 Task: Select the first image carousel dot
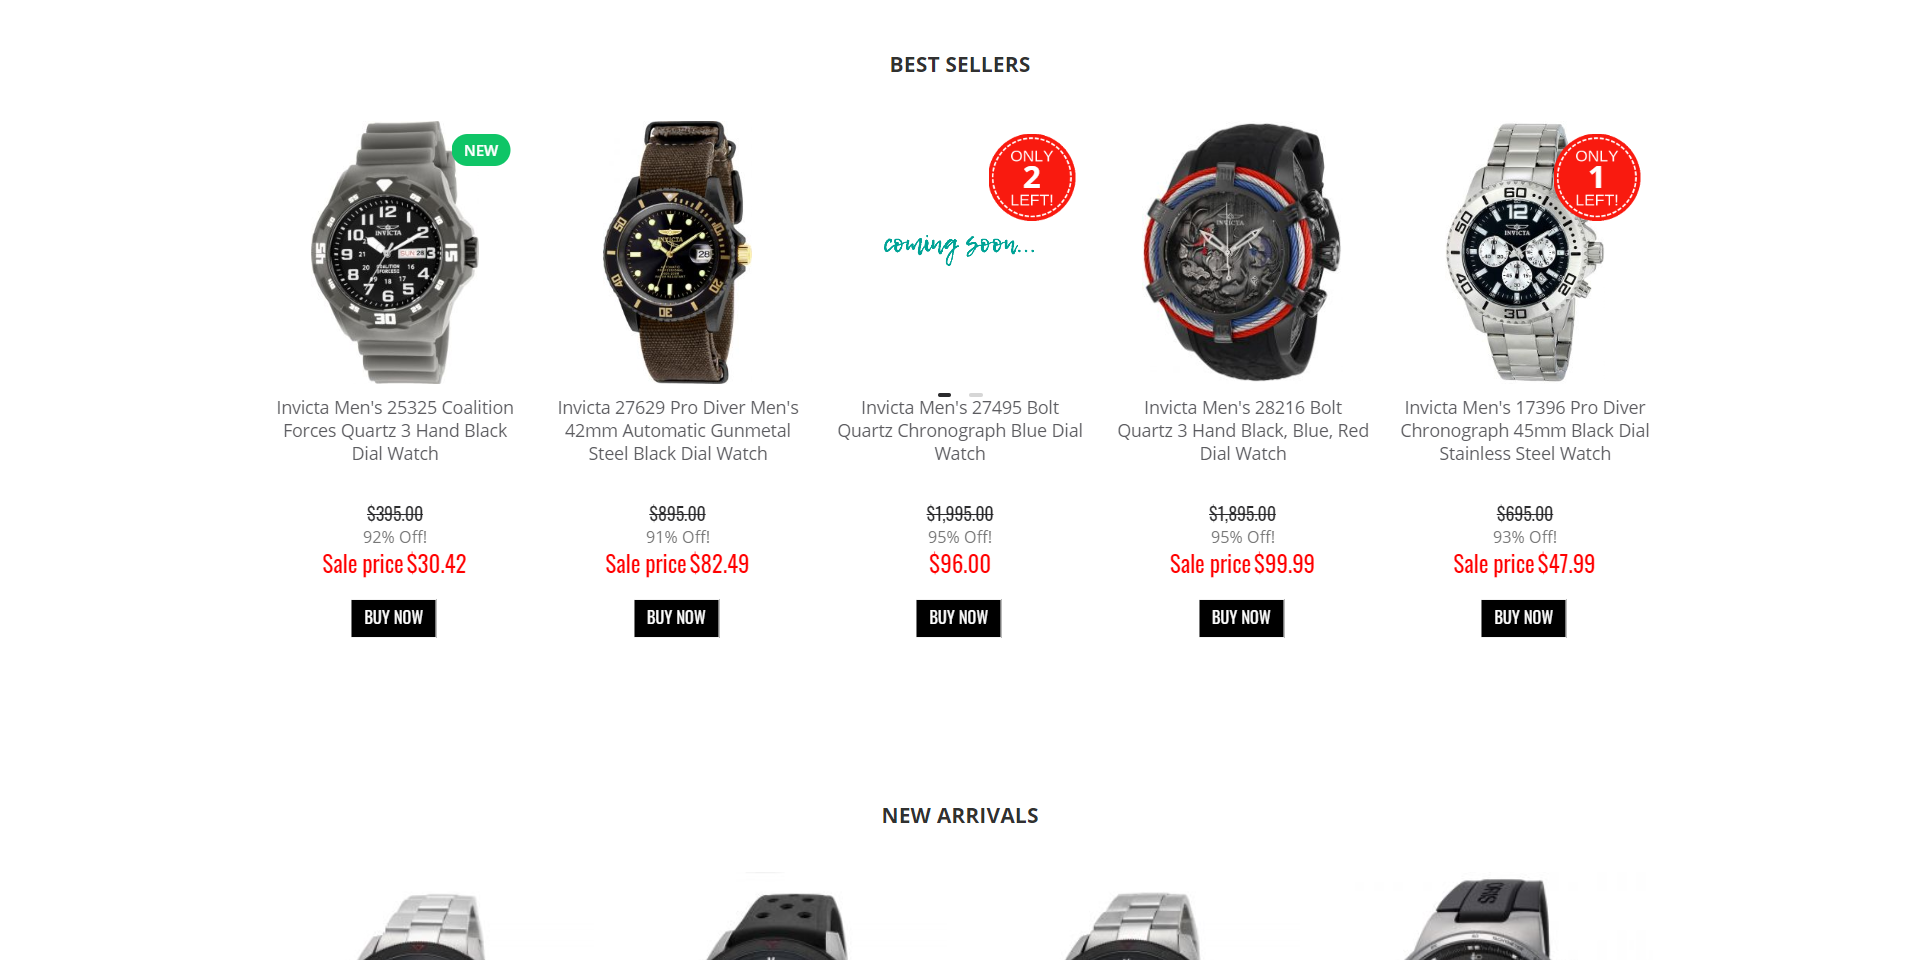click(944, 395)
